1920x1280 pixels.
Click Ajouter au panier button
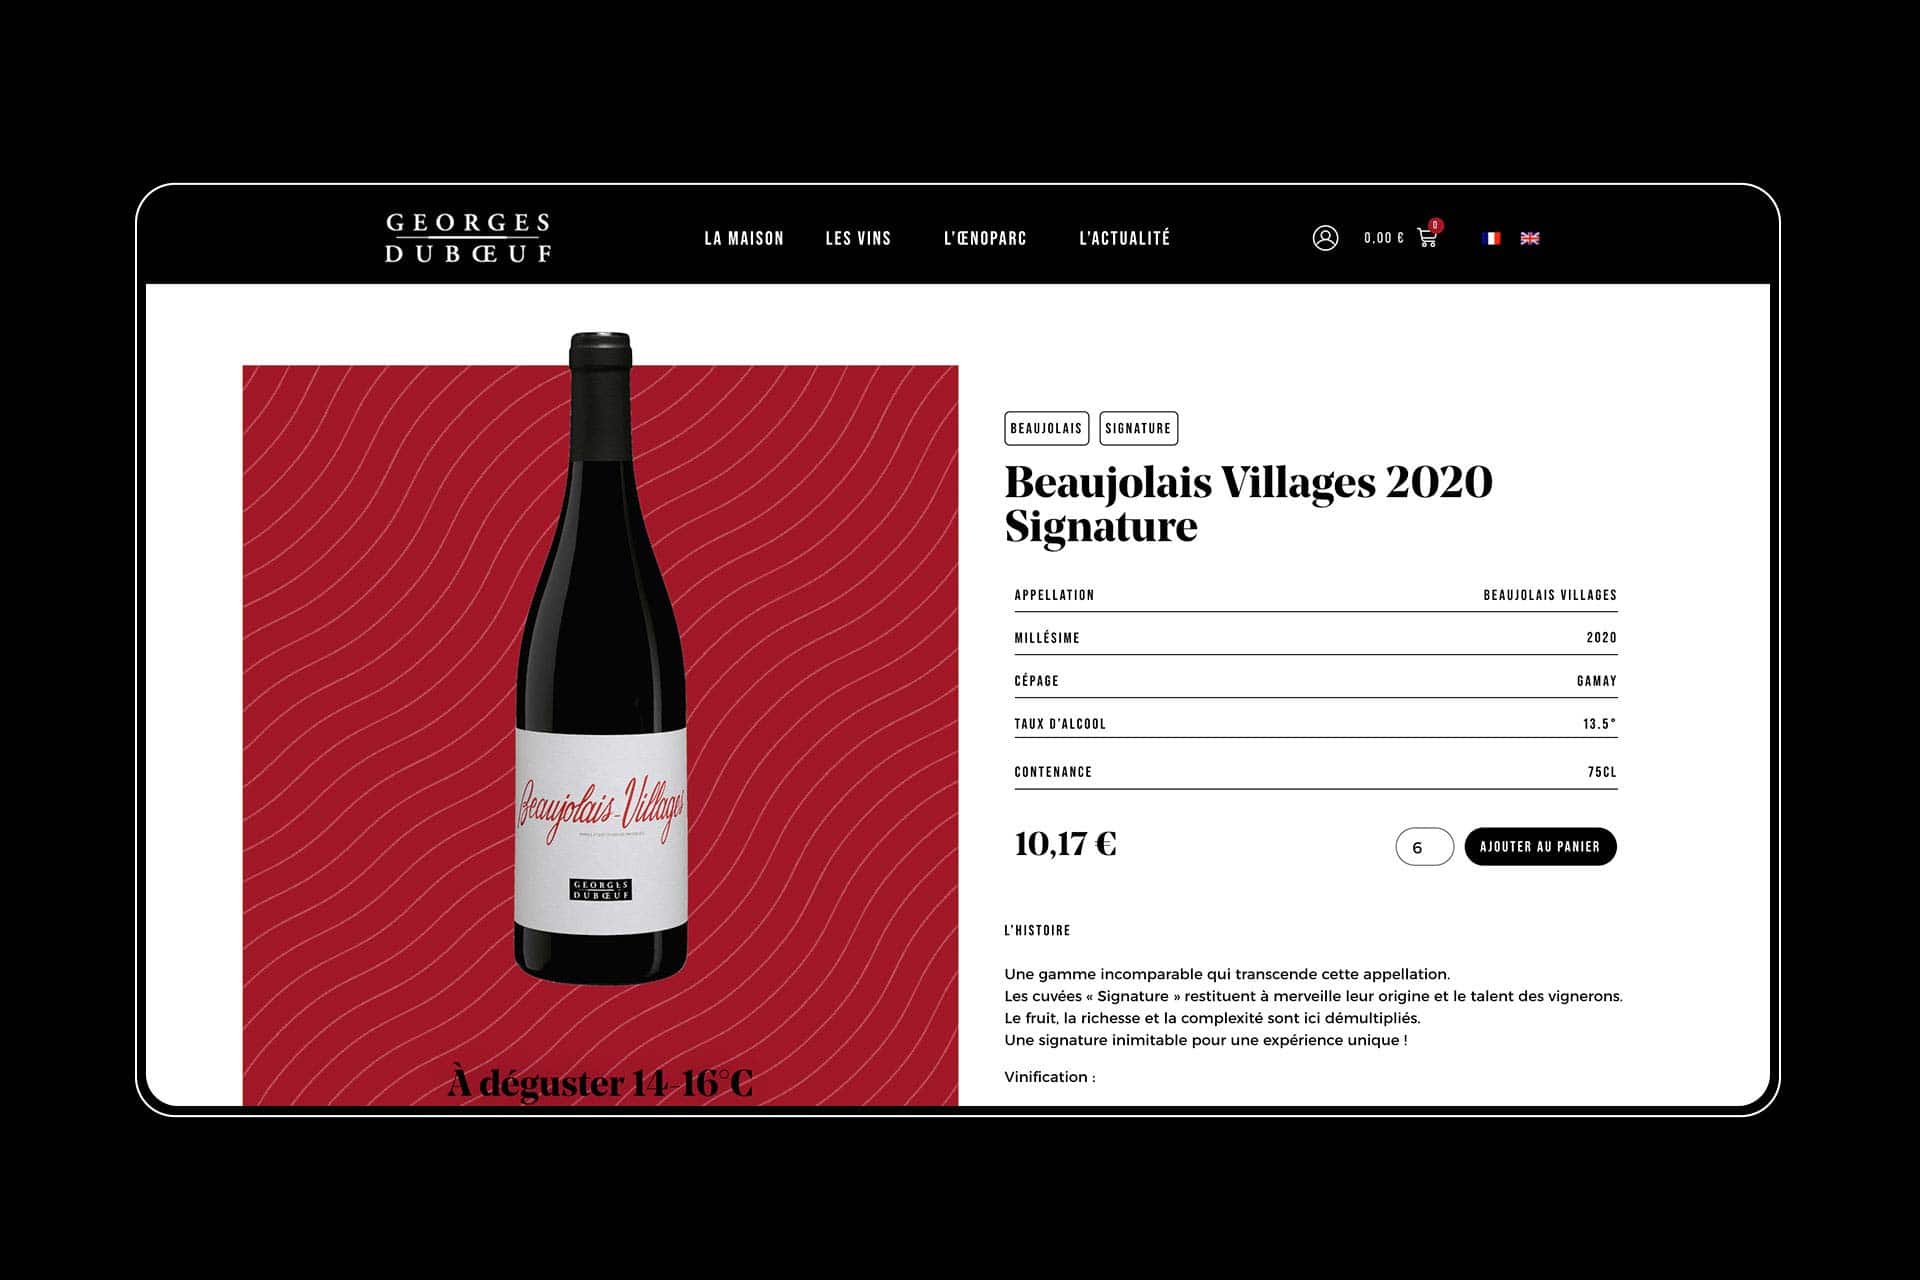click(x=1540, y=846)
